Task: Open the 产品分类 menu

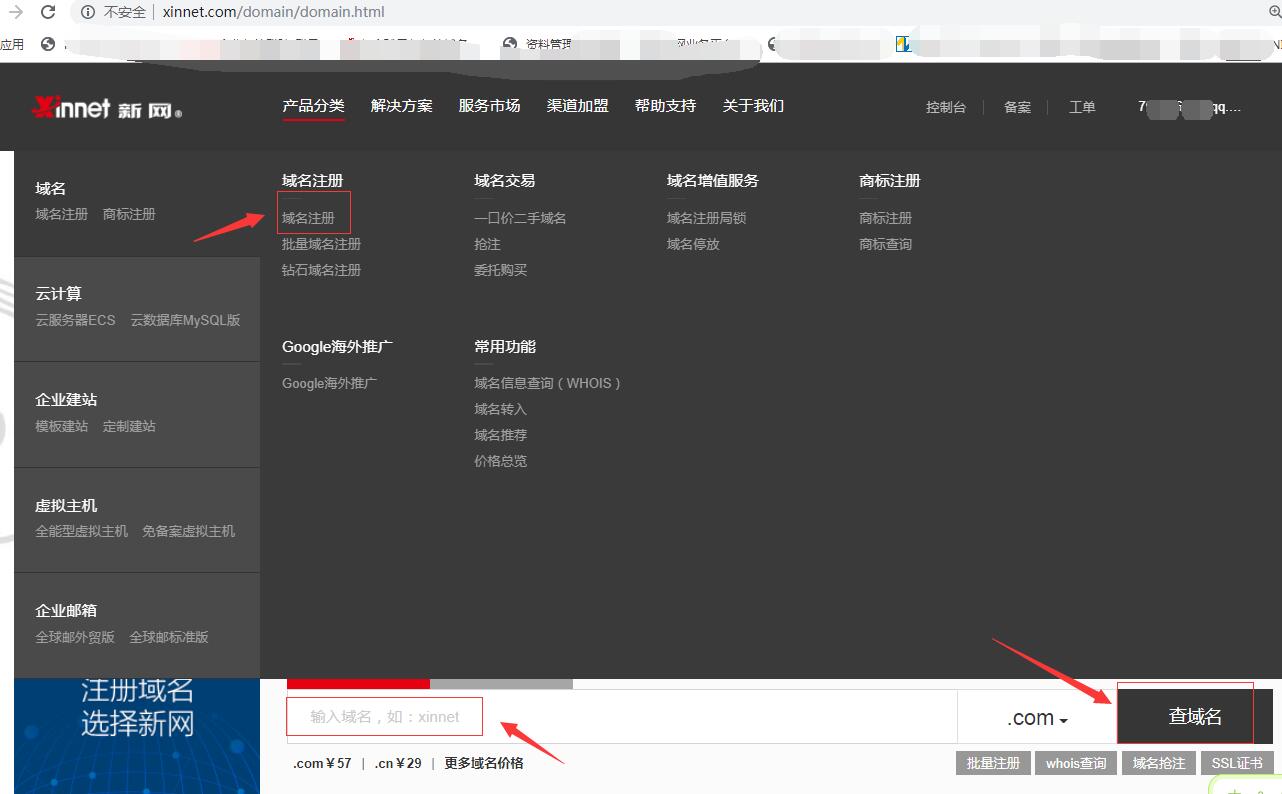Action: coord(313,105)
